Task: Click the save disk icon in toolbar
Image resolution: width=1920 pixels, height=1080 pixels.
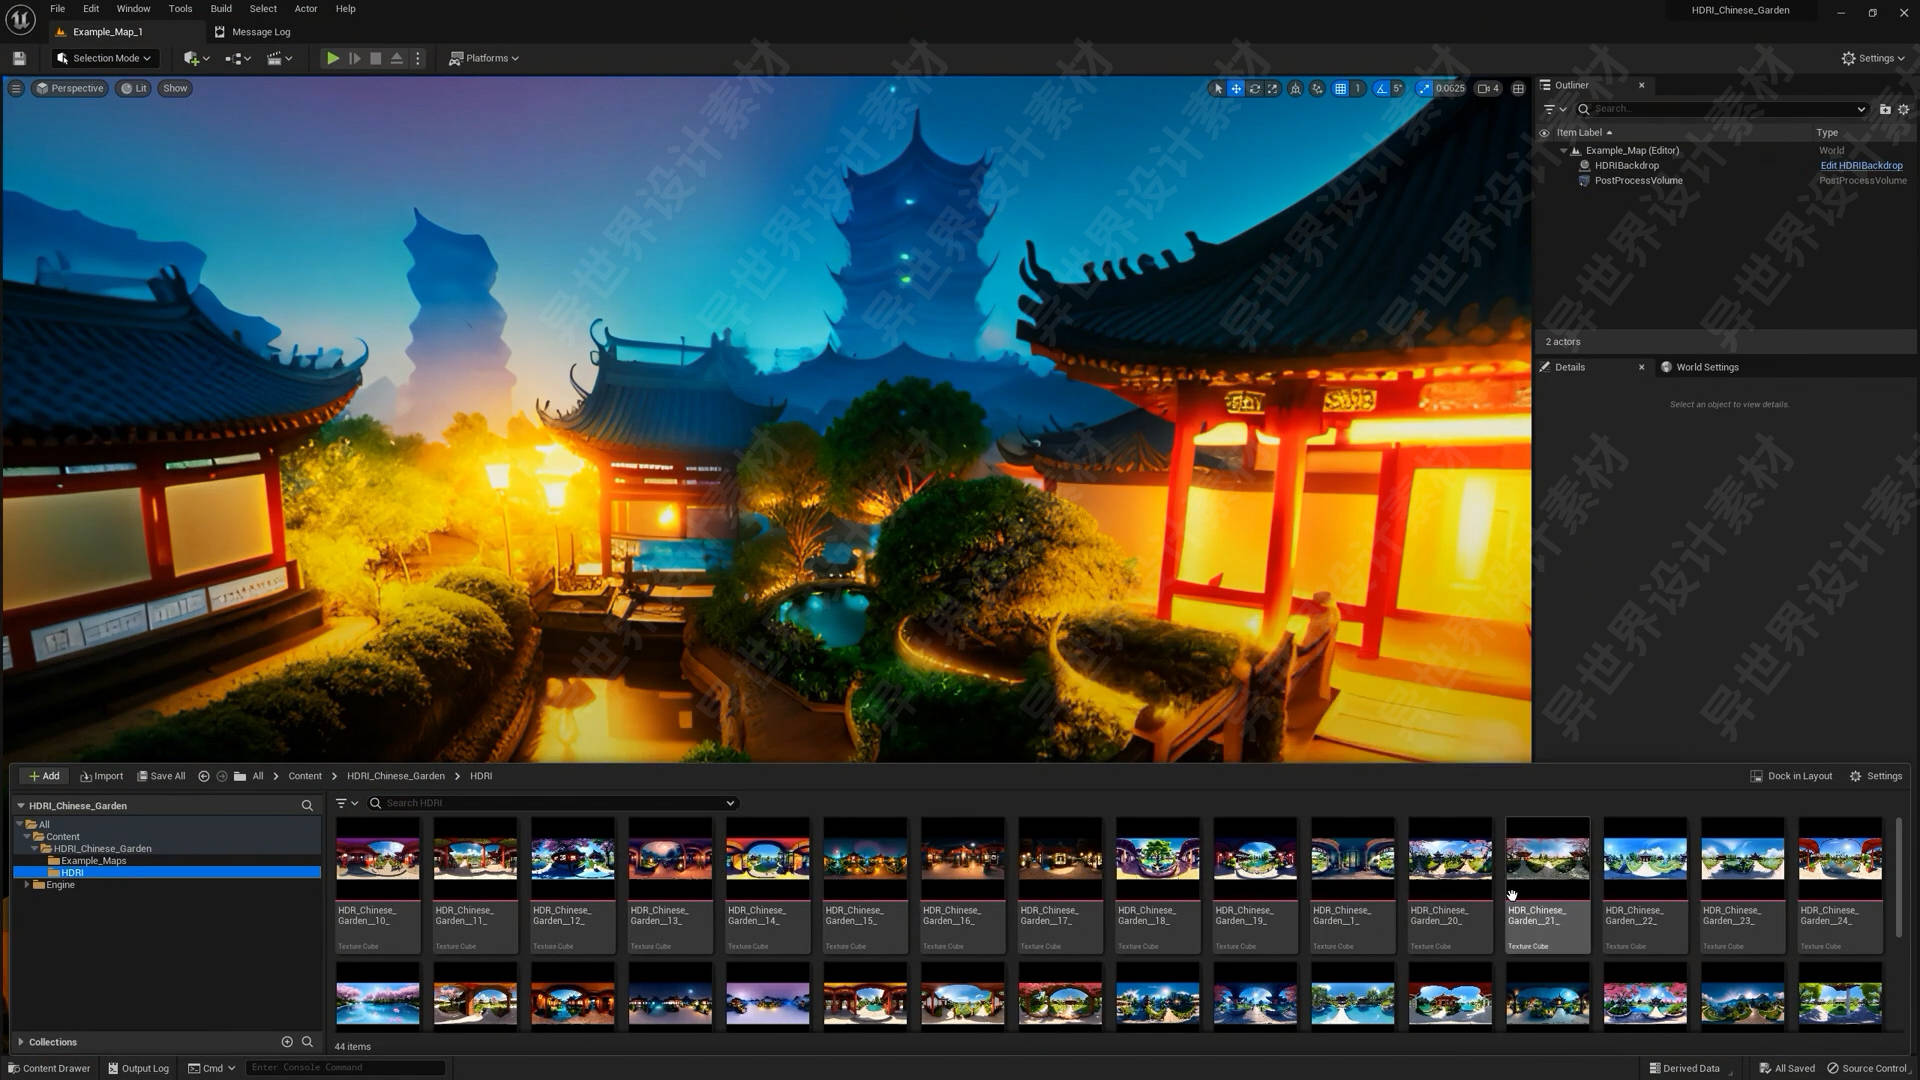Action: pos(19,59)
